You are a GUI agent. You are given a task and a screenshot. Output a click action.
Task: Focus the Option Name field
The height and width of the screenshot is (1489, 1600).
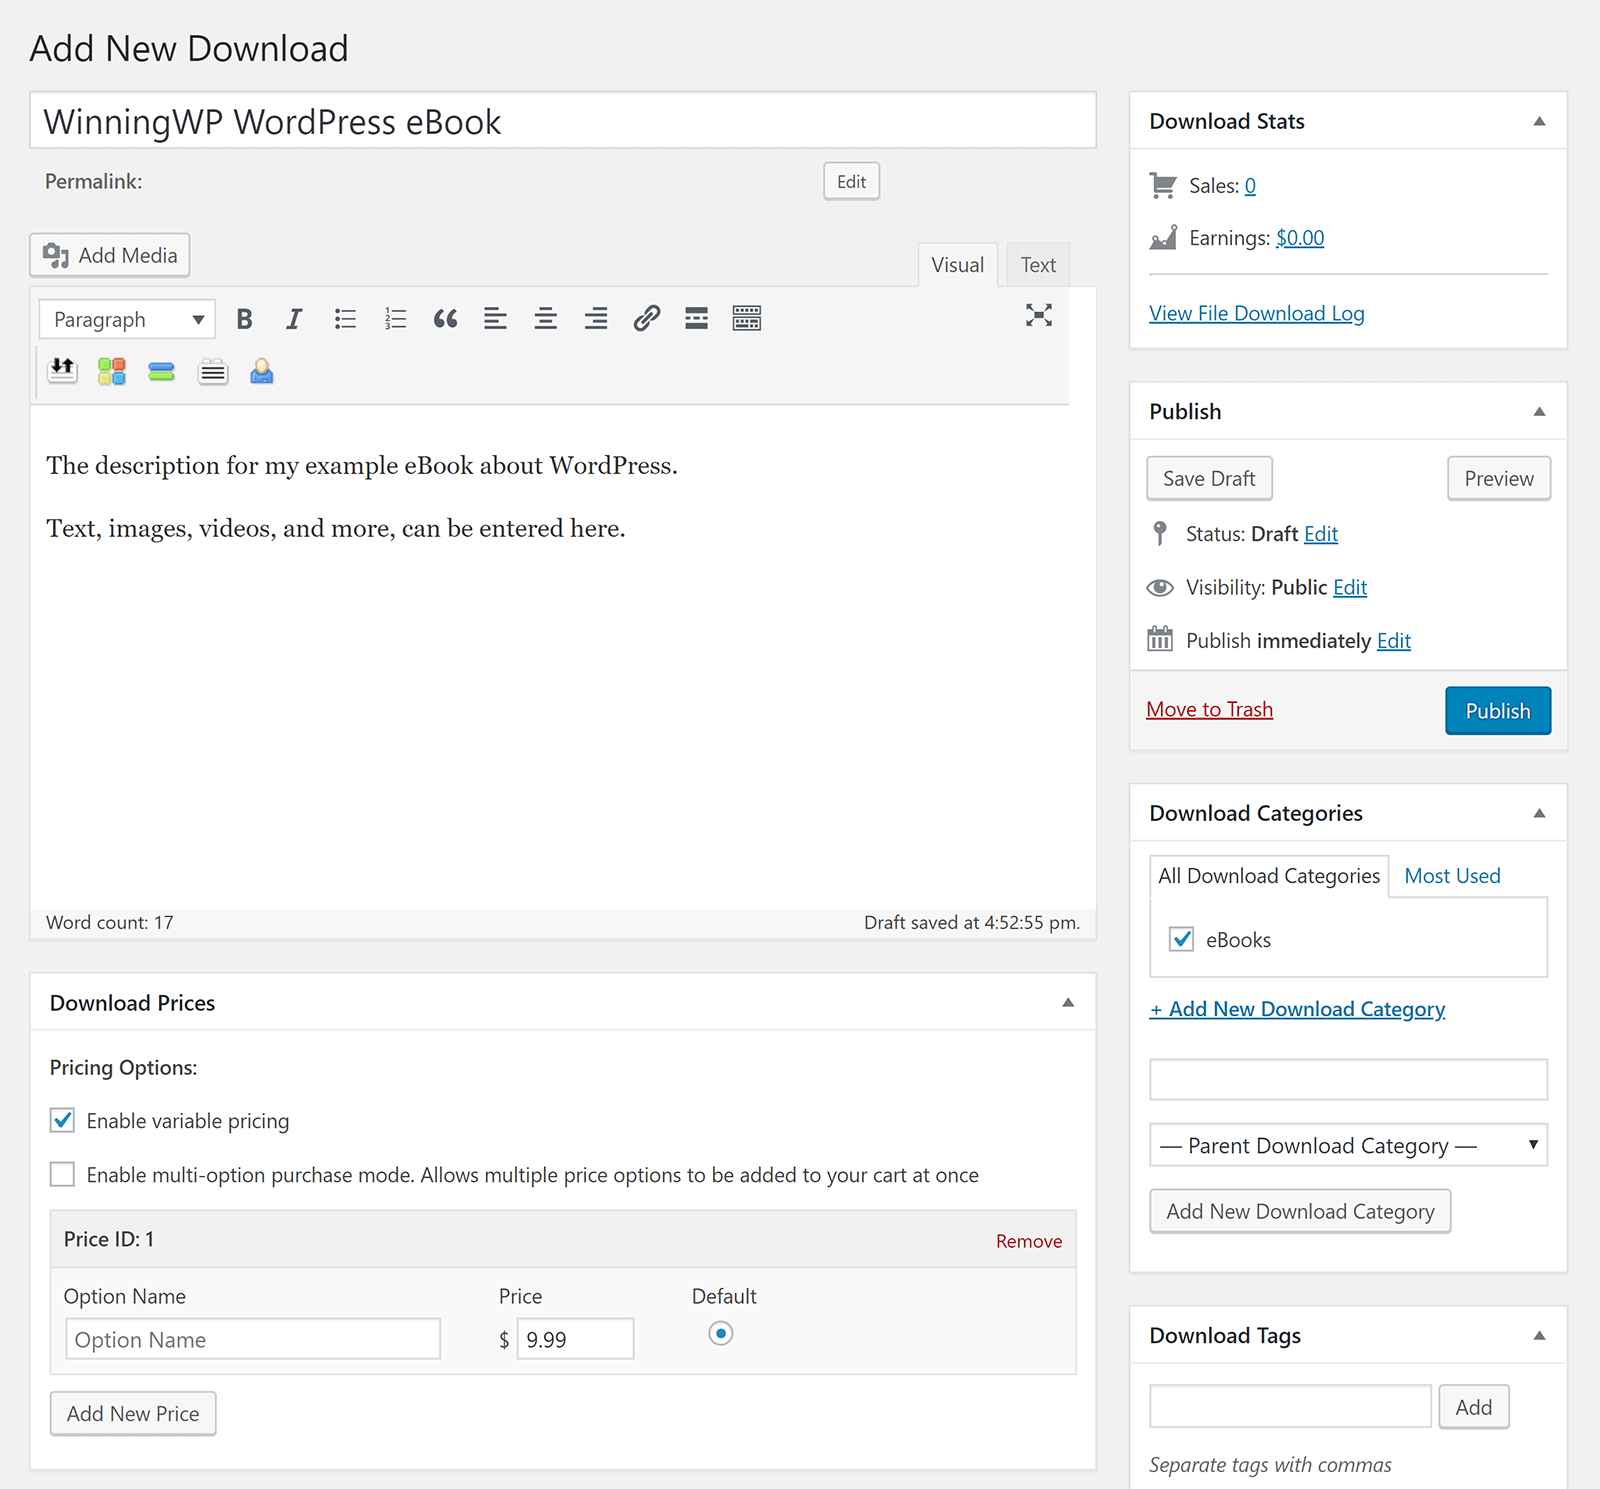[x=253, y=1339]
